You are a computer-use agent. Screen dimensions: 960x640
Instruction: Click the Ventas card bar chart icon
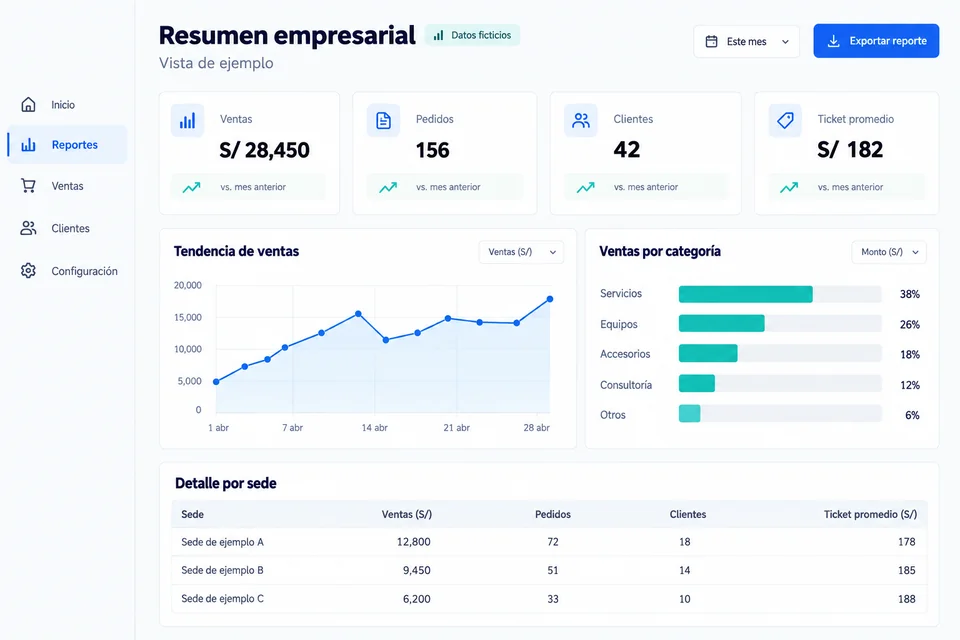click(187, 120)
